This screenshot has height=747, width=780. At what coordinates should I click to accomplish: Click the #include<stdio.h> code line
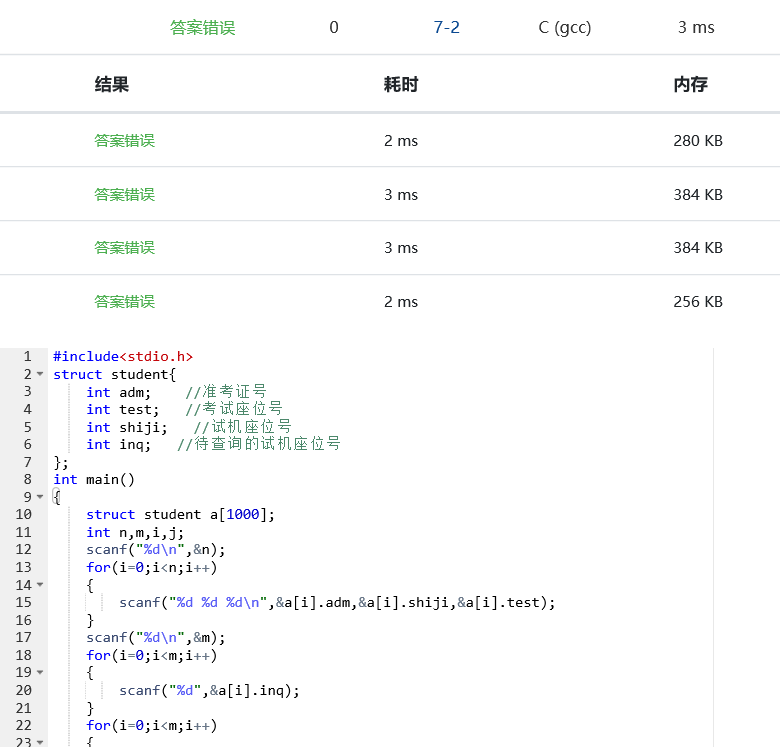pyautogui.click(x=123, y=357)
